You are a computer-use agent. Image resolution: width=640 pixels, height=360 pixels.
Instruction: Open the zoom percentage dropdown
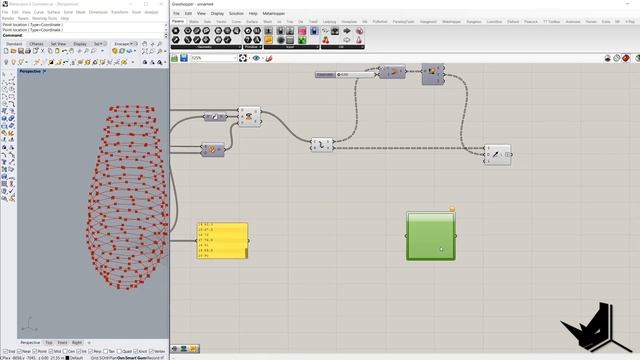(x=213, y=58)
